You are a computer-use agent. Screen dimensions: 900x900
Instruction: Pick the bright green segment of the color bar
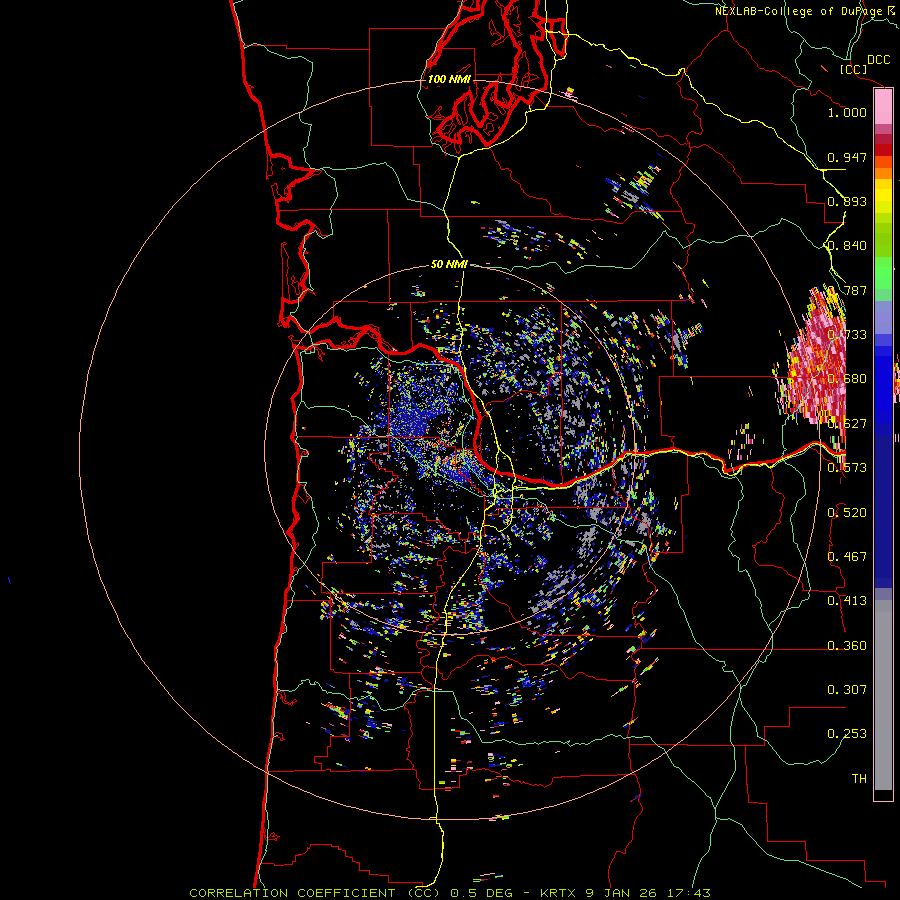[x=883, y=273]
